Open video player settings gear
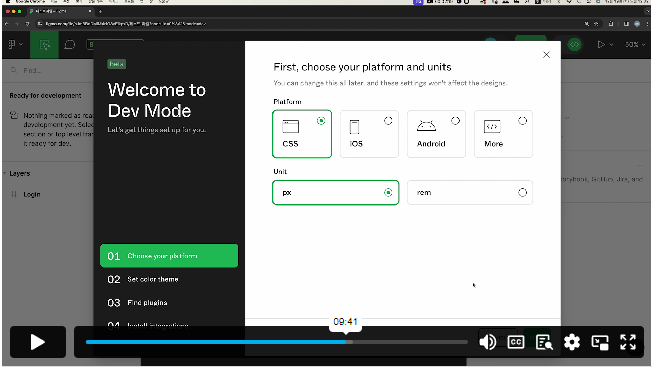The height and width of the screenshot is (367, 652). (572, 342)
